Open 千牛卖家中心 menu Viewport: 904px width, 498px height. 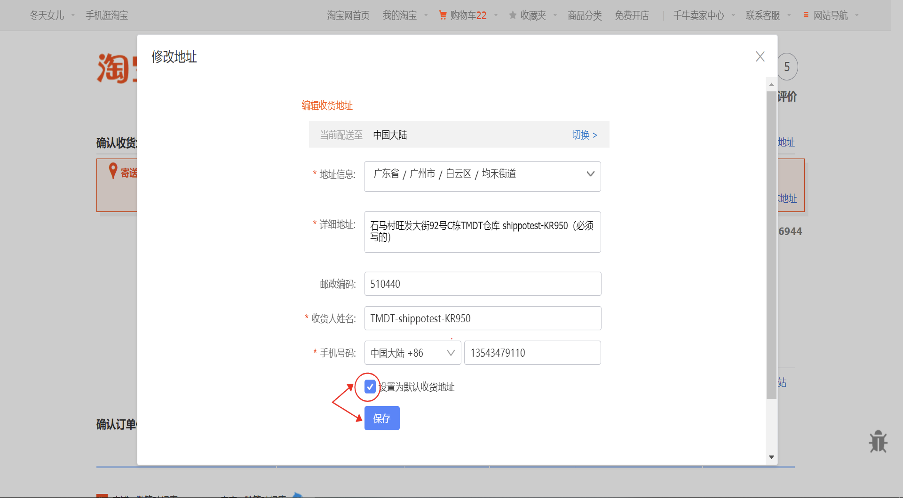pyautogui.click(x=698, y=15)
